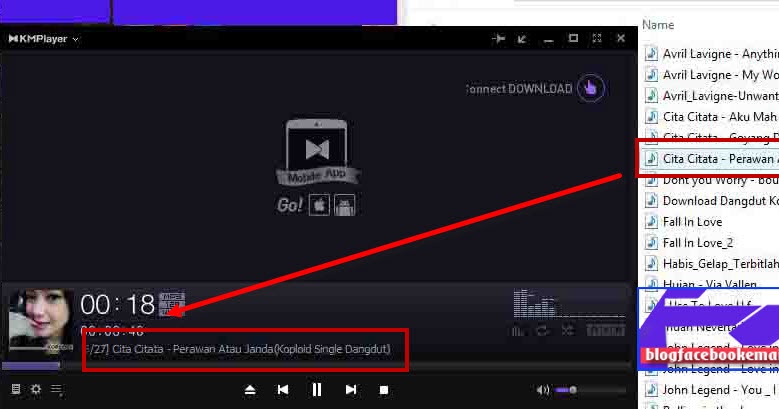Skip to the previous track
Screen dimensions: 779x409
[283, 390]
